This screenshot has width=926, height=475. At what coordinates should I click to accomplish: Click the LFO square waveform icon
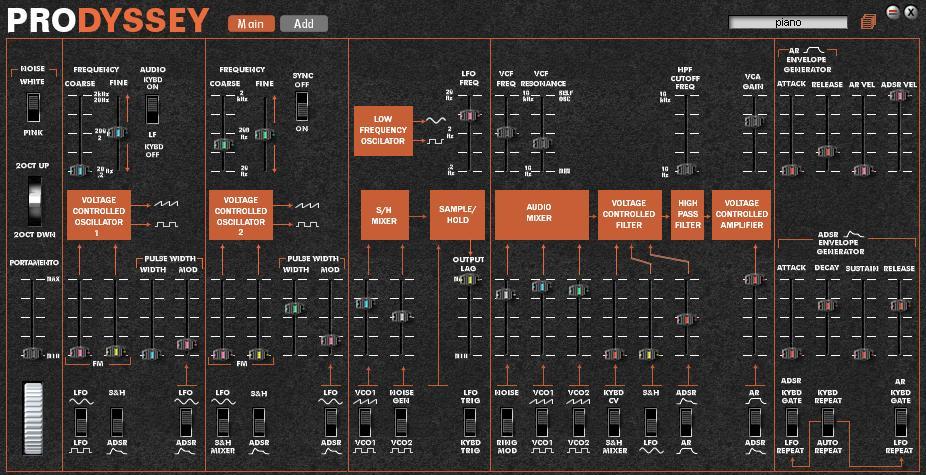438,142
